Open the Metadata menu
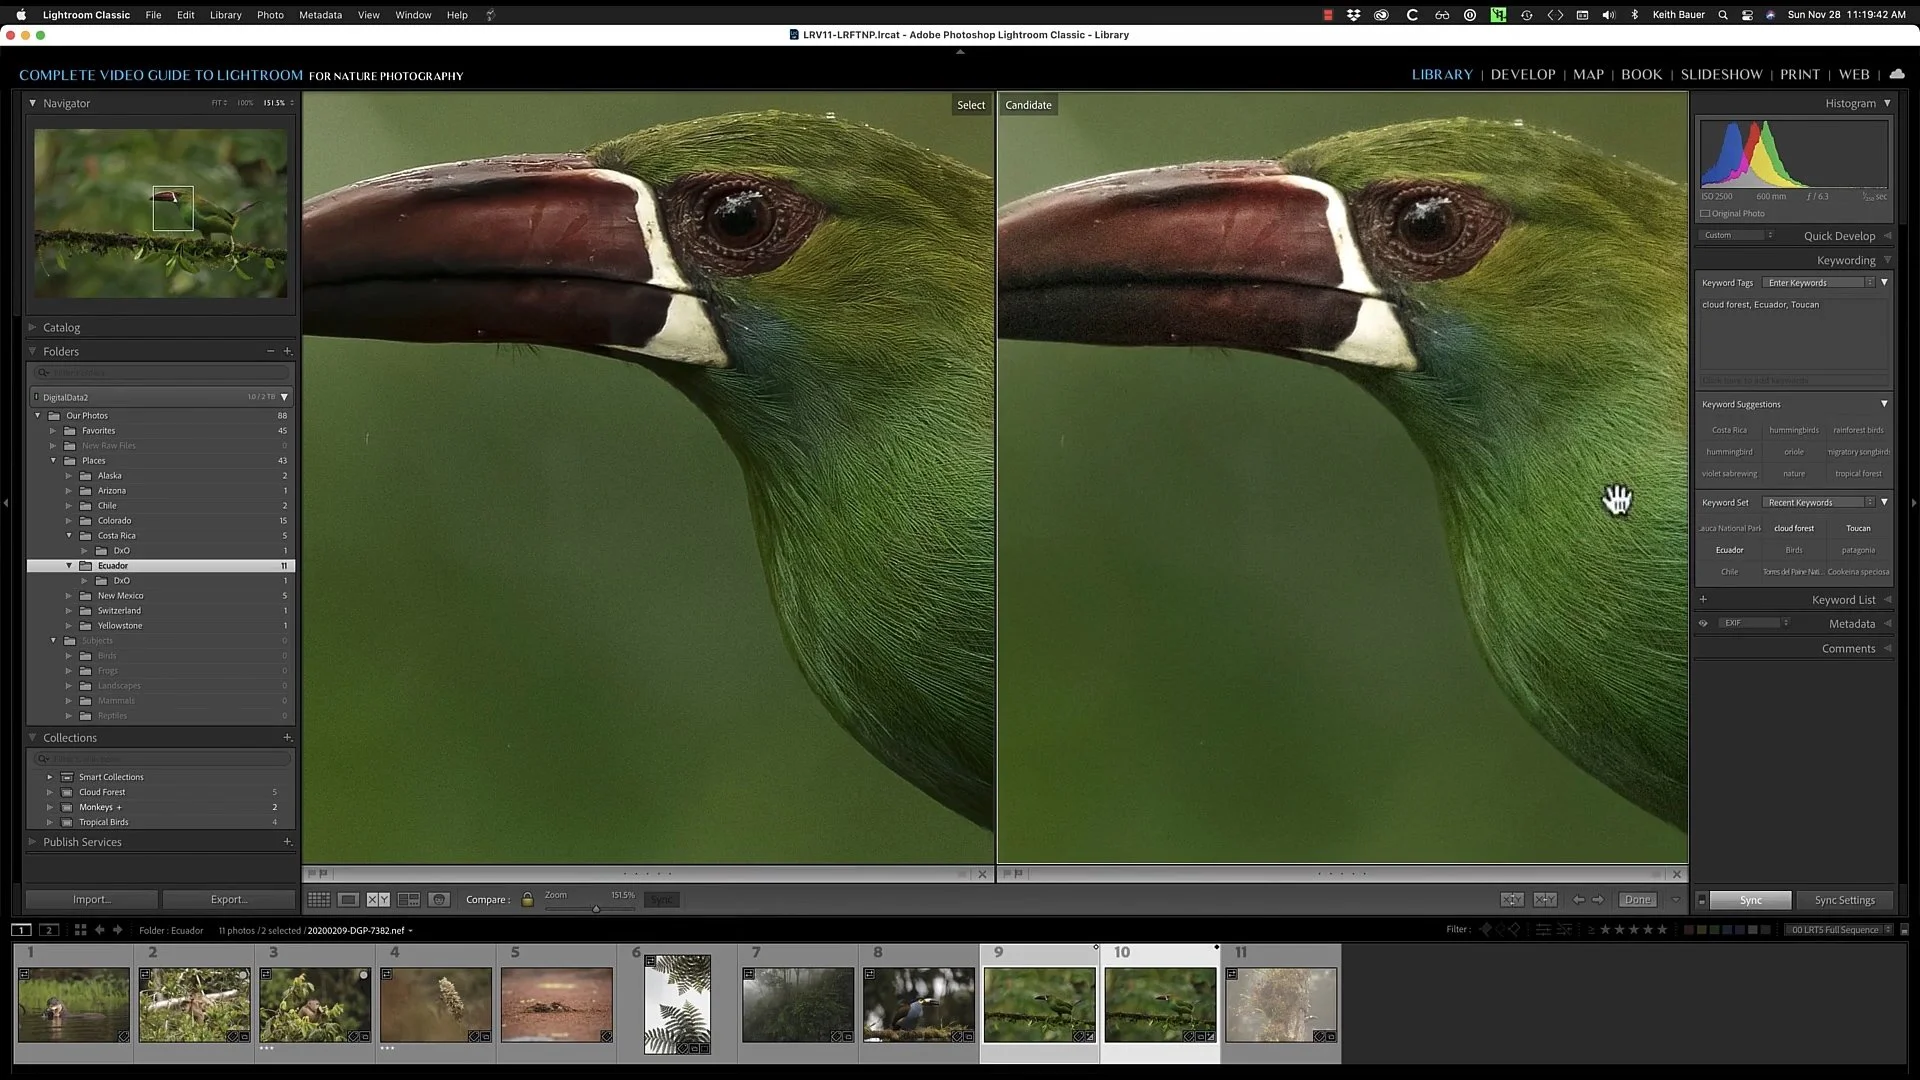Viewport: 1920px width, 1080px height. pos(320,15)
